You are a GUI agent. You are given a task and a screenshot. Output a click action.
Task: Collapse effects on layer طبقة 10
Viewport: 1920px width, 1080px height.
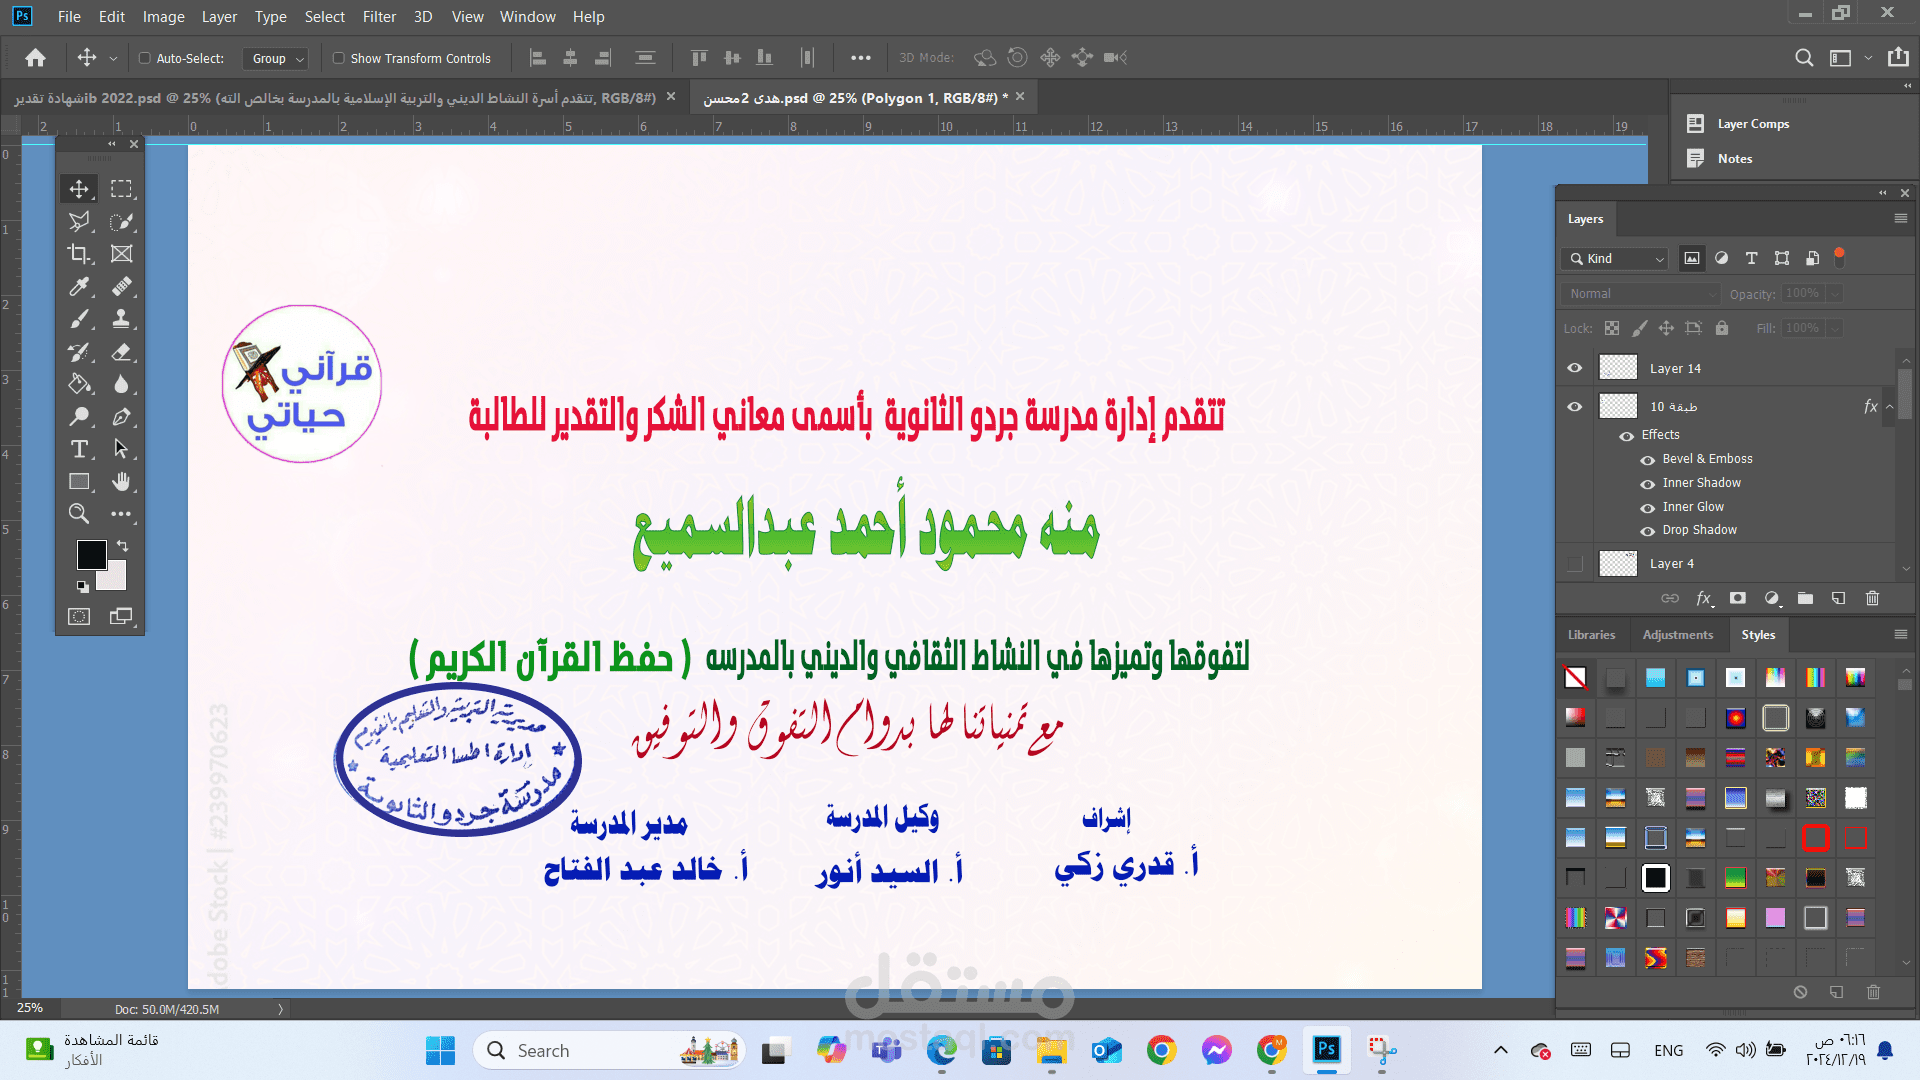[x=1889, y=407]
